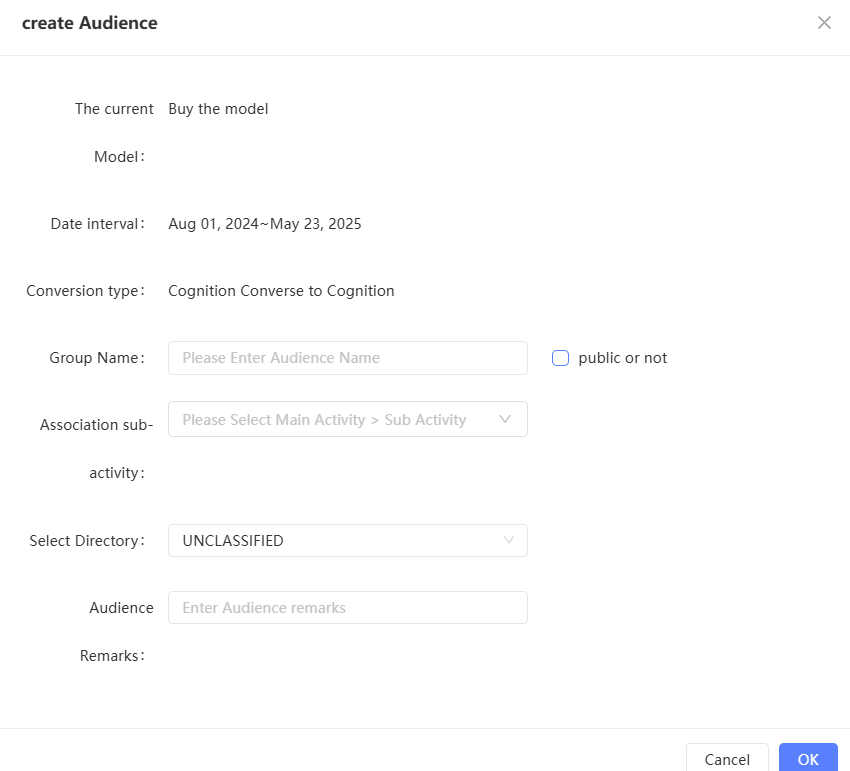Click the date range Aug 01, 2024~May 23, 2025

click(265, 224)
